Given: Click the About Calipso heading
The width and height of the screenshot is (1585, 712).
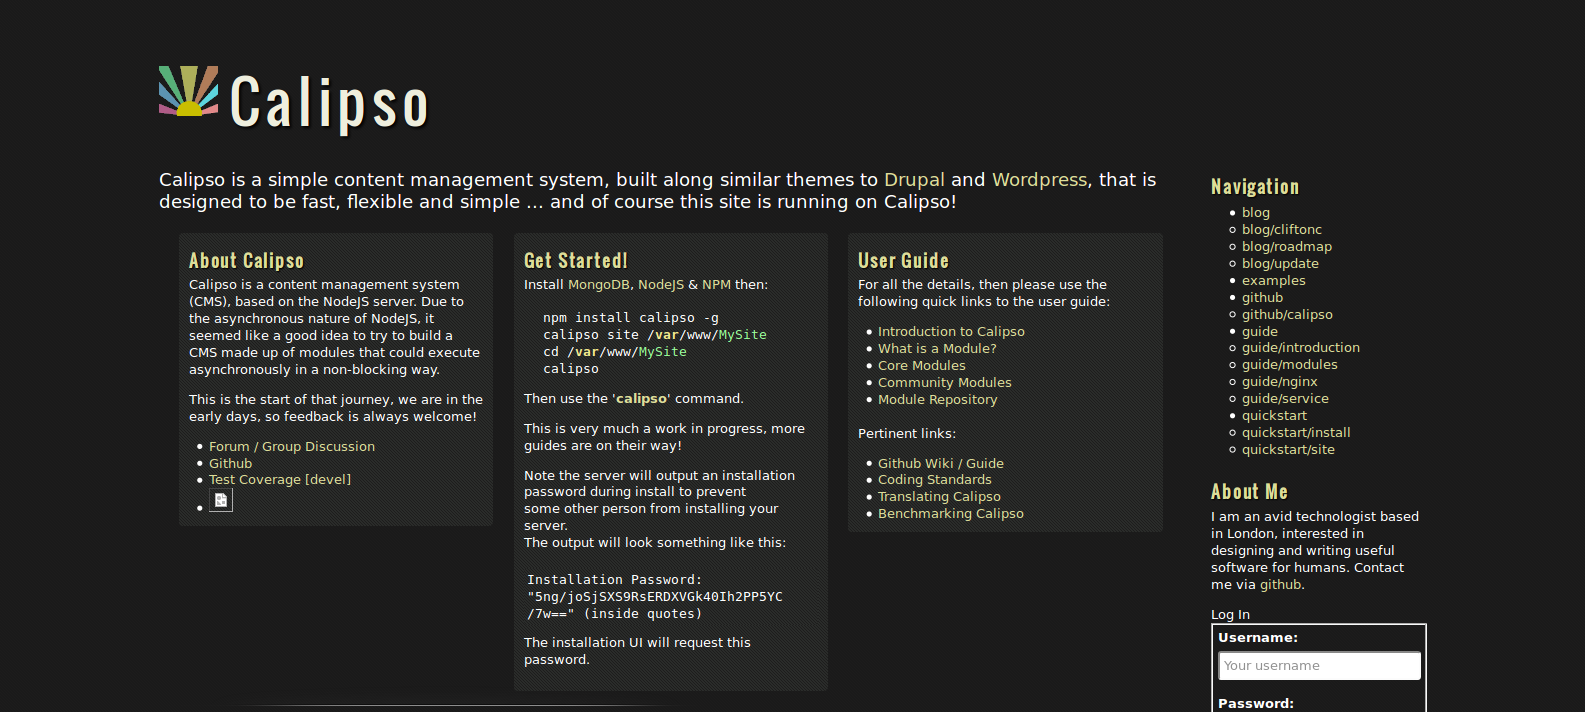Looking at the screenshot, I should point(246,261).
